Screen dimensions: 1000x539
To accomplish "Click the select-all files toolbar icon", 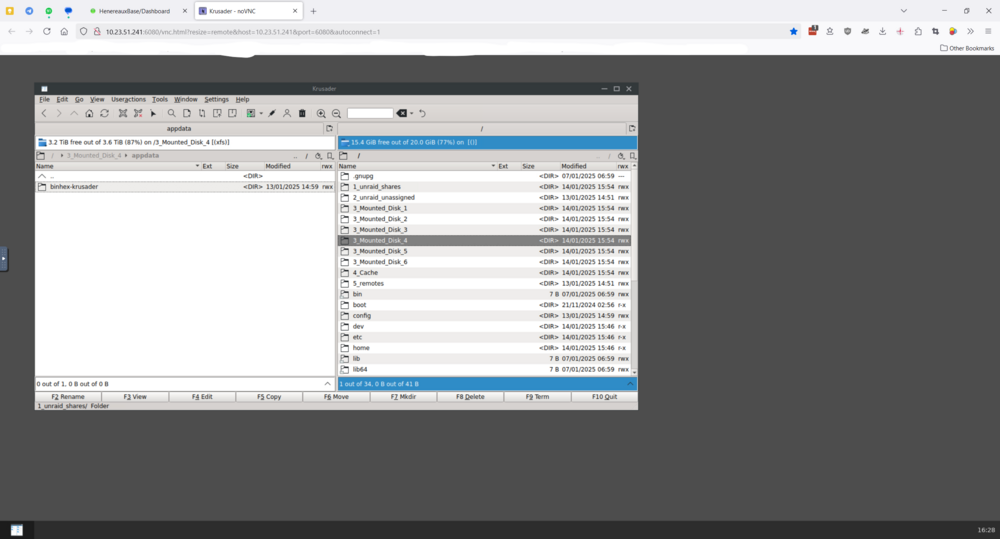I will tap(122, 114).
